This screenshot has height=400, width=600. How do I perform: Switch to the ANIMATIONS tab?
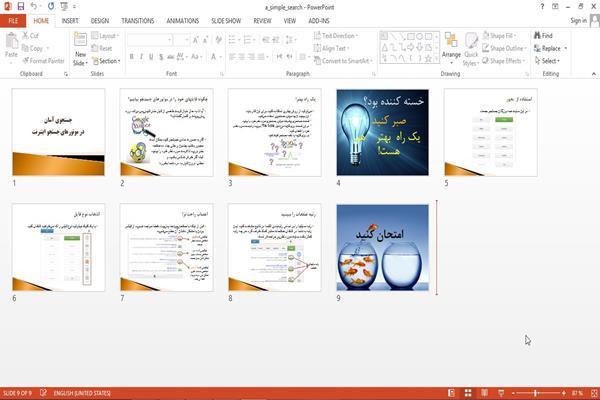(183, 21)
